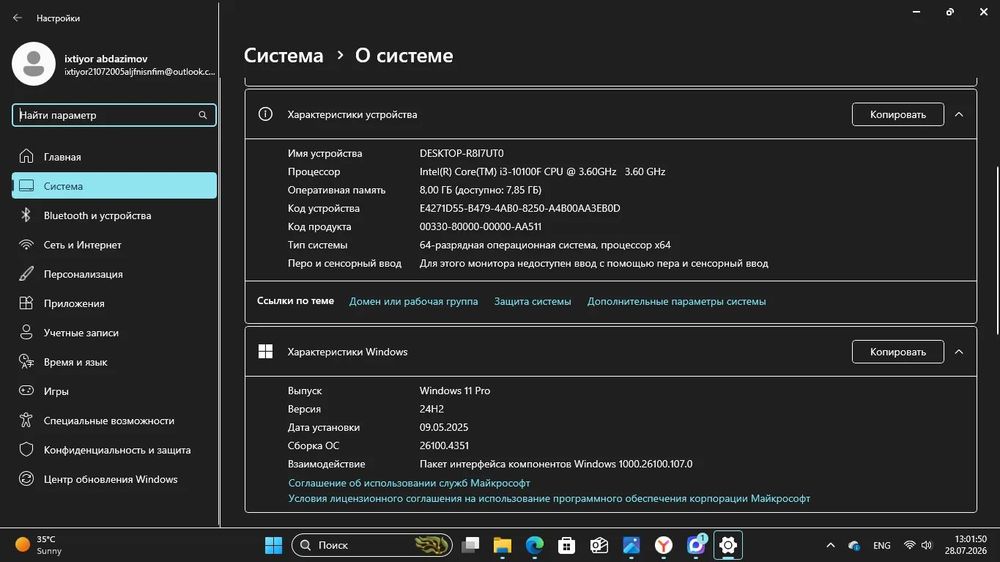Open Специальные возможности settings

coord(114,420)
